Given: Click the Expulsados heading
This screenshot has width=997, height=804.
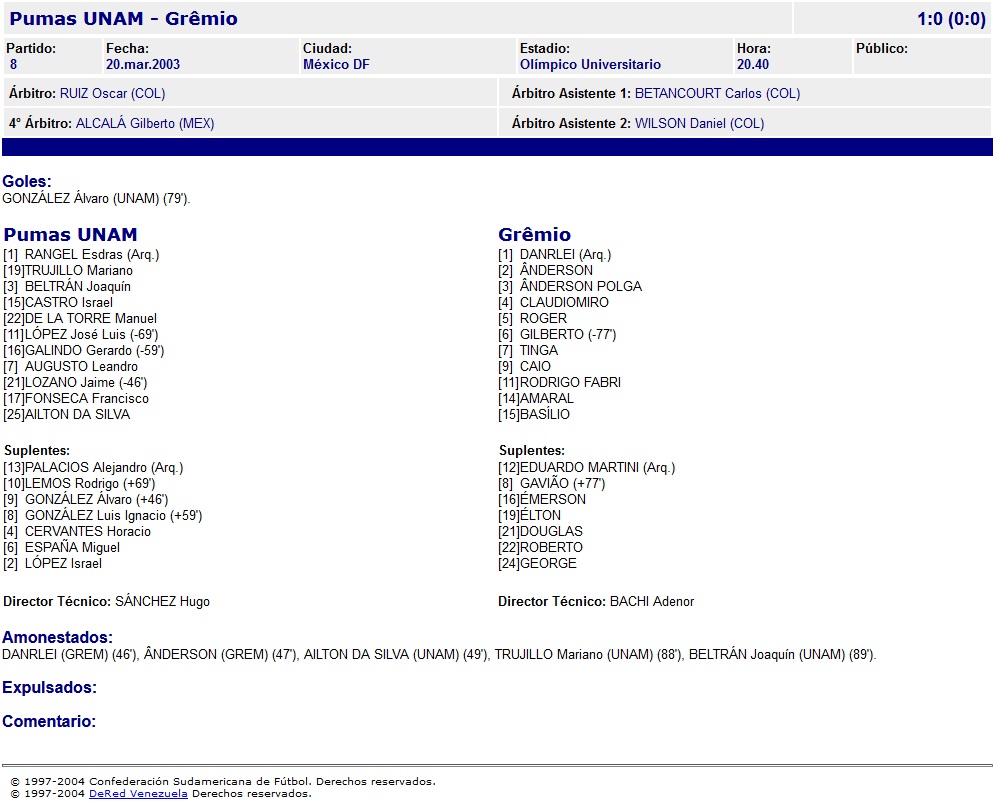Looking at the screenshot, I should click(x=50, y=688).
